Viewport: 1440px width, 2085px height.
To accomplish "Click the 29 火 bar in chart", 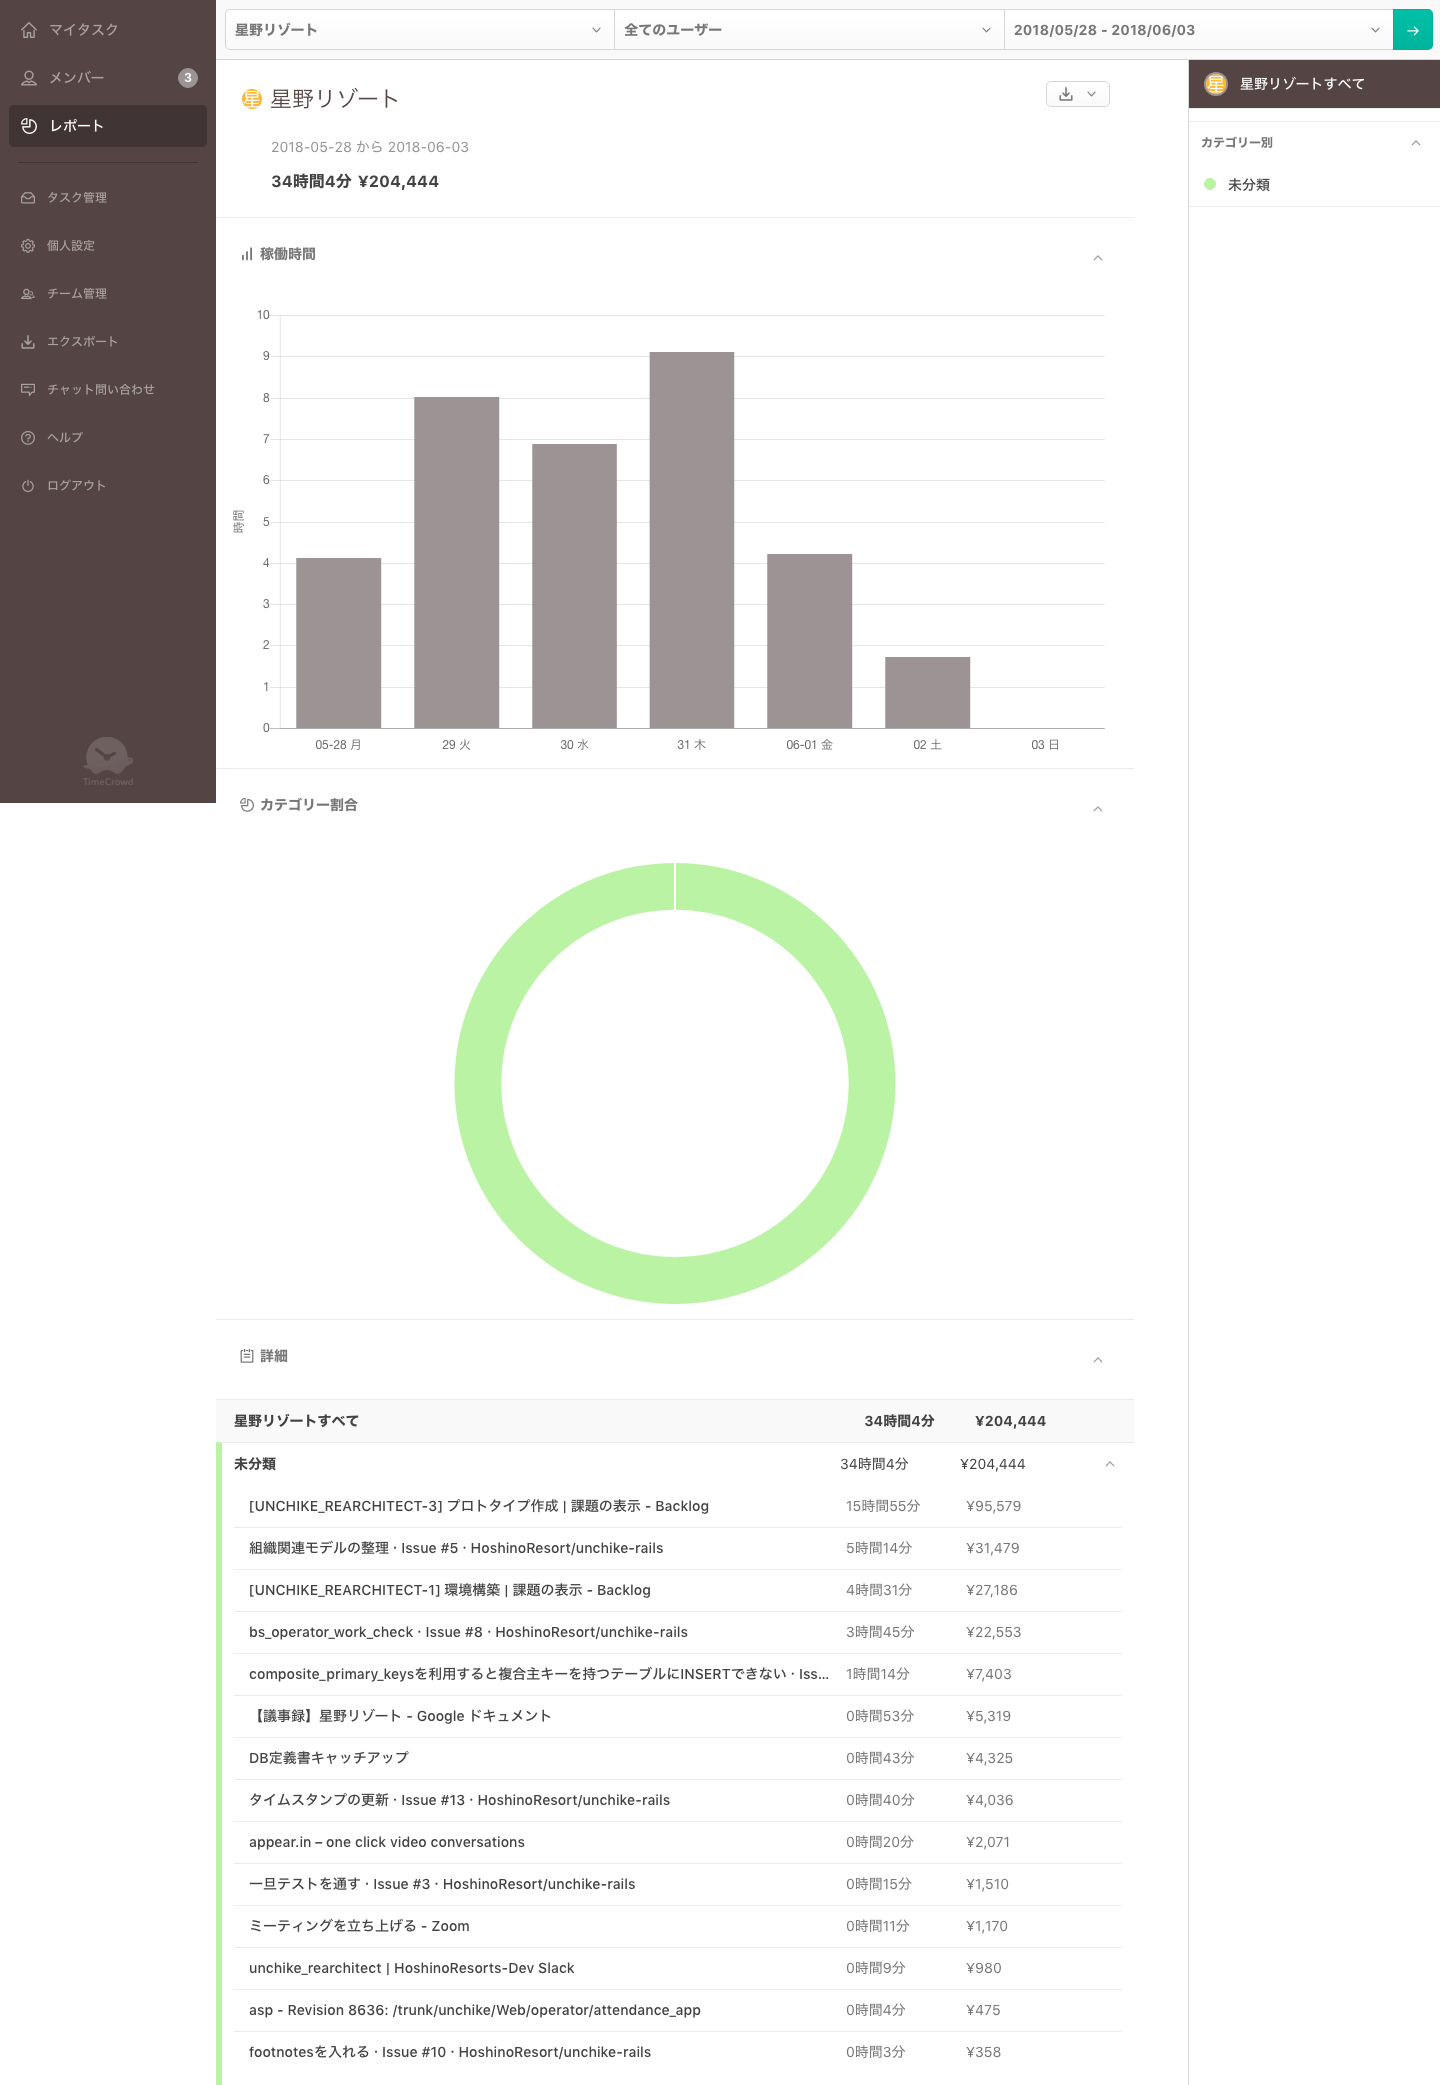I will 457,563.
